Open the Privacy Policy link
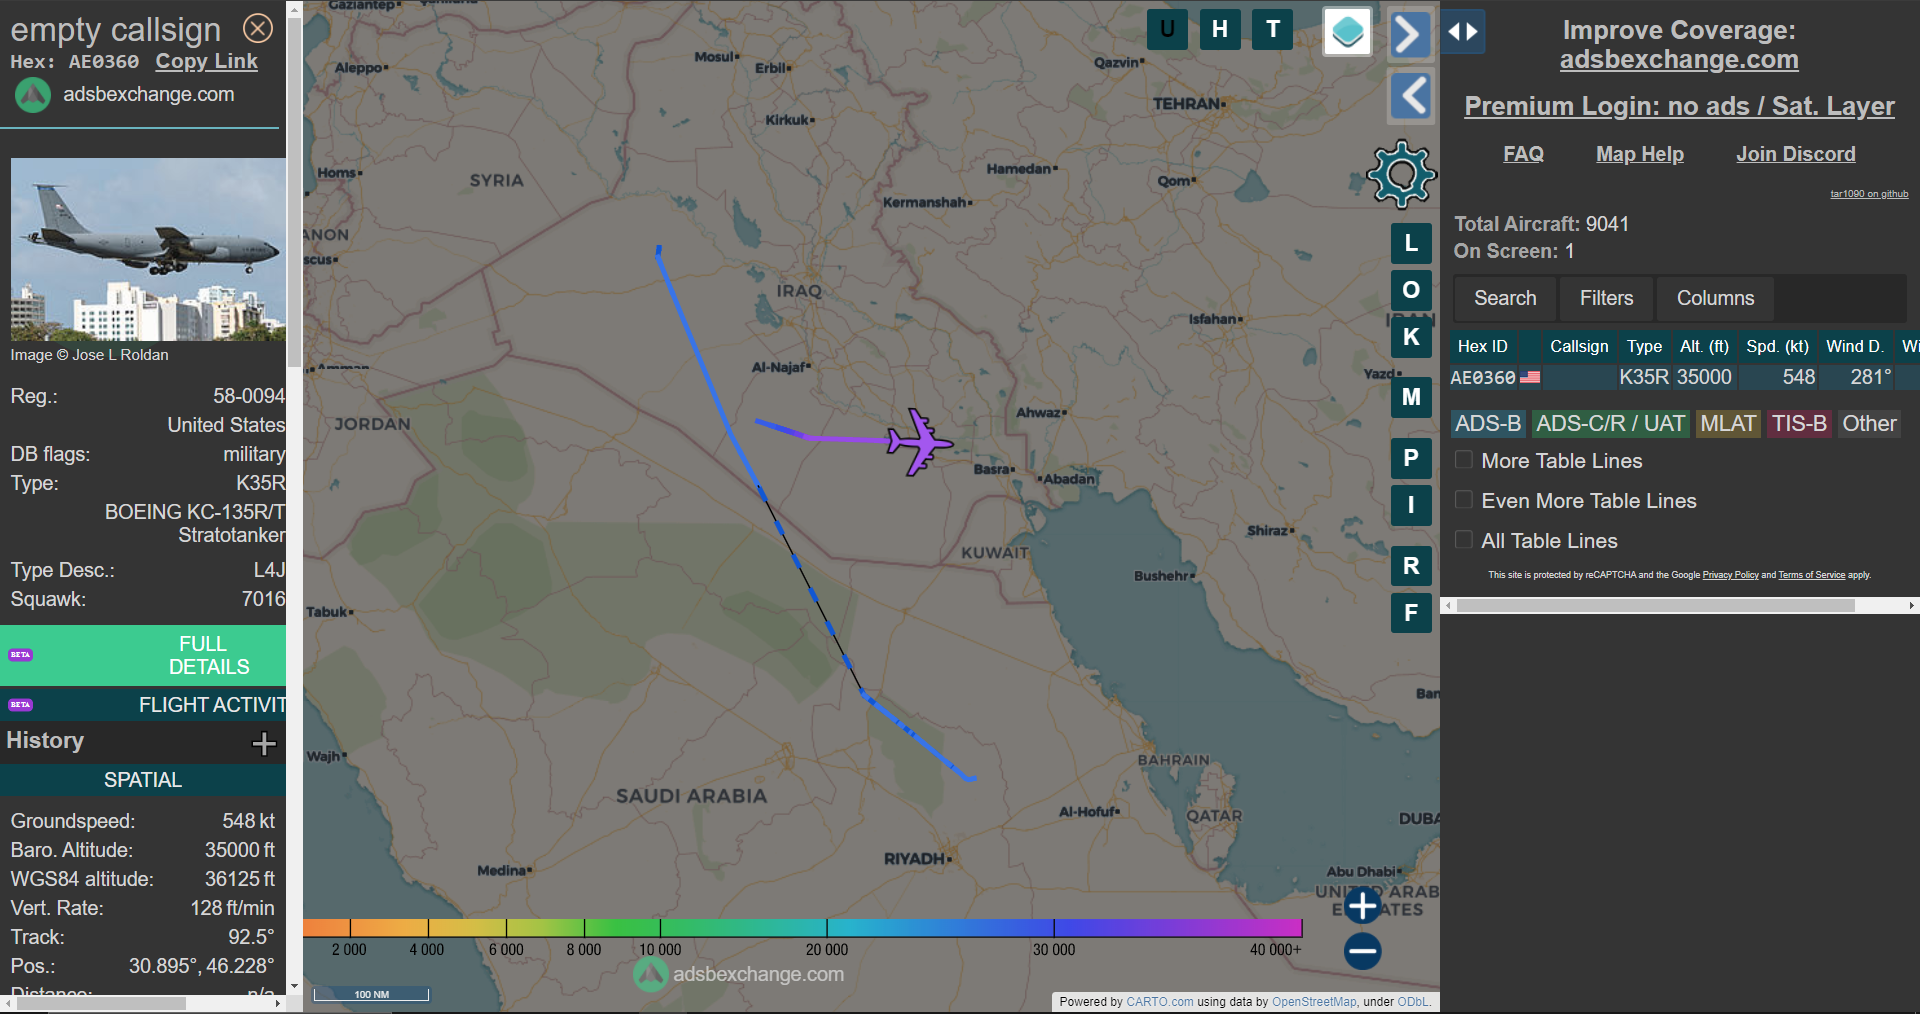The image size is (1920, 1014). click(1730, 575)
